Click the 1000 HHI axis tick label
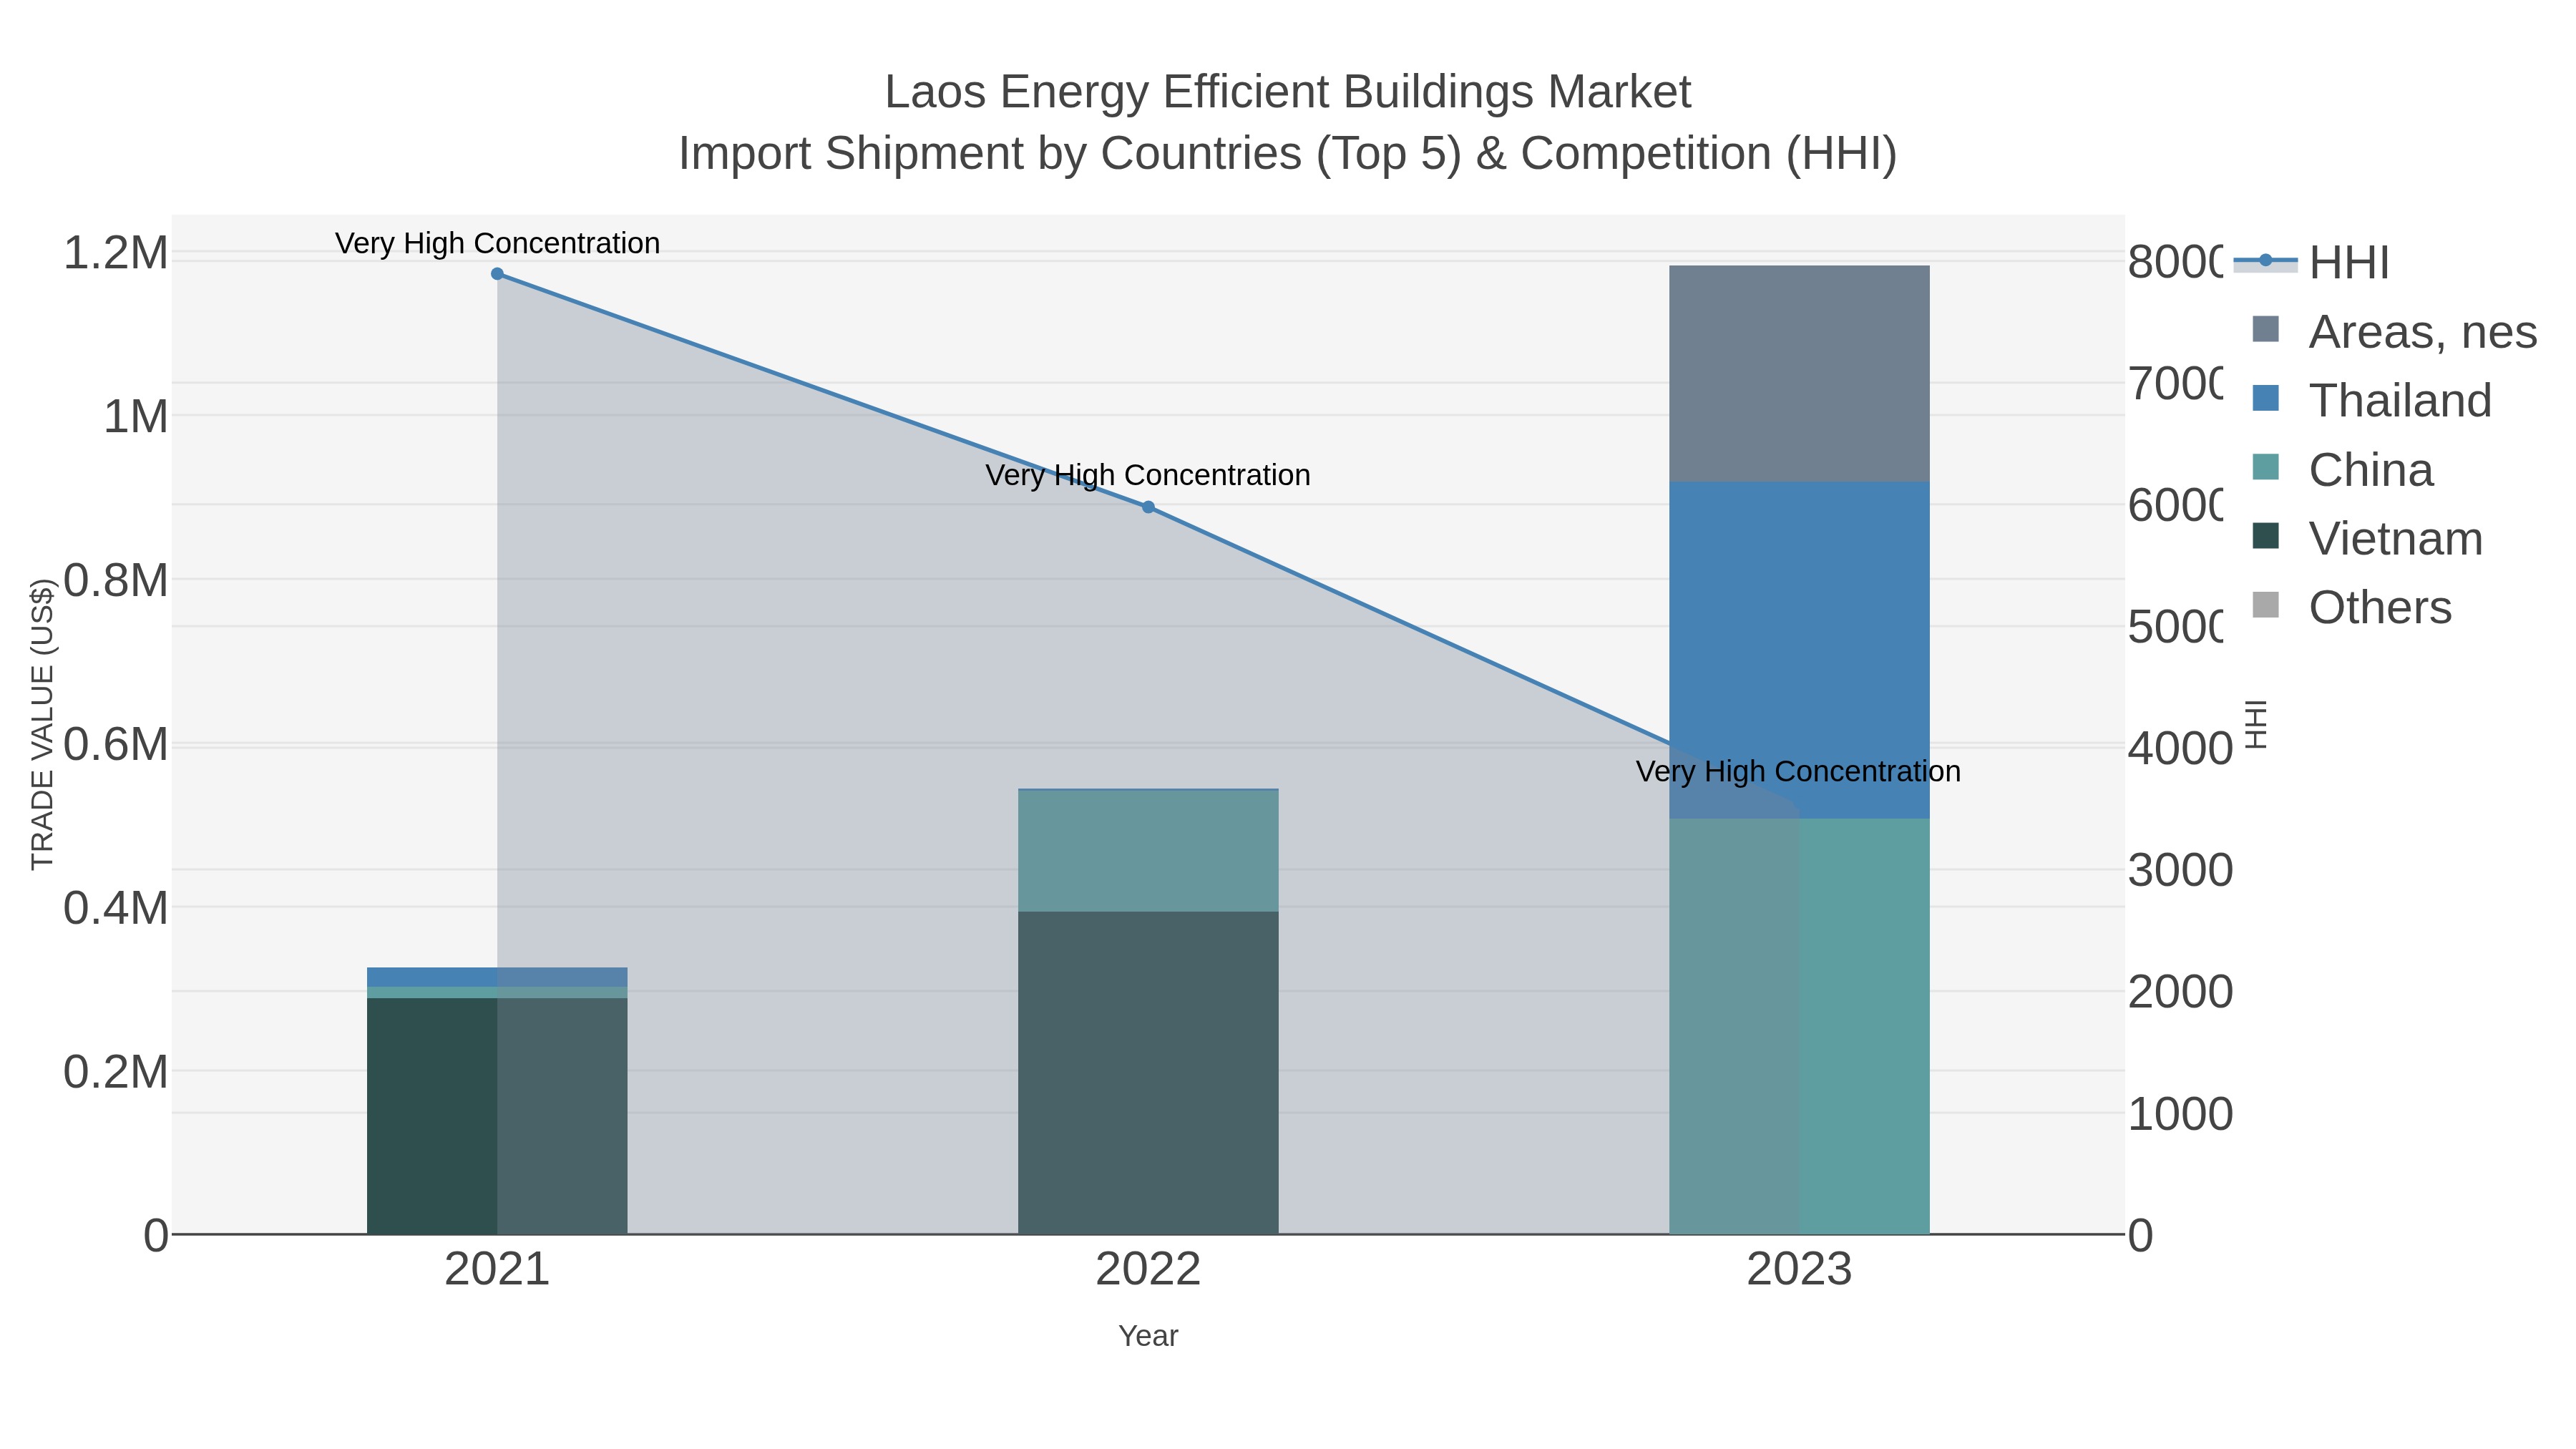Viewport: 2576px width, 1449px height. click(x=2181, y=1114)
